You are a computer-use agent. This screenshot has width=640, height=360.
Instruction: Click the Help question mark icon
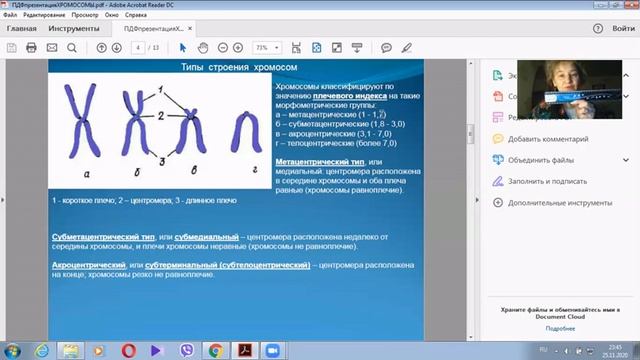[598, 29]
